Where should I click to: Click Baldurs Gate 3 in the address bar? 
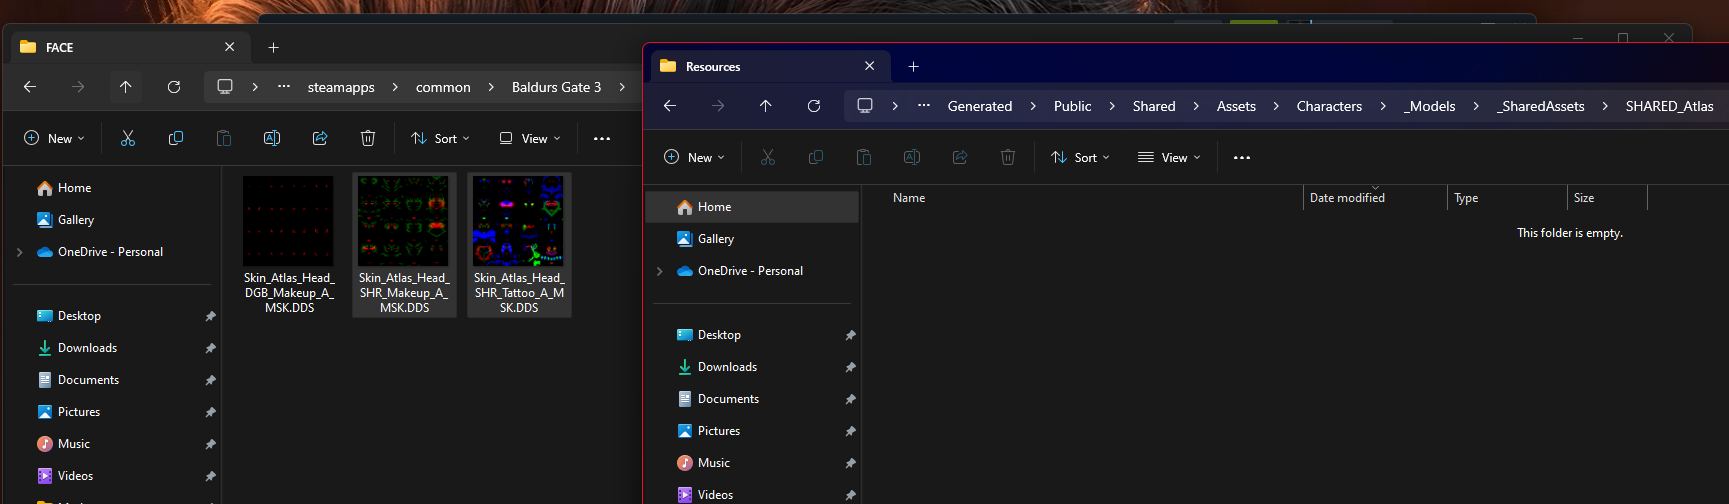556,87
